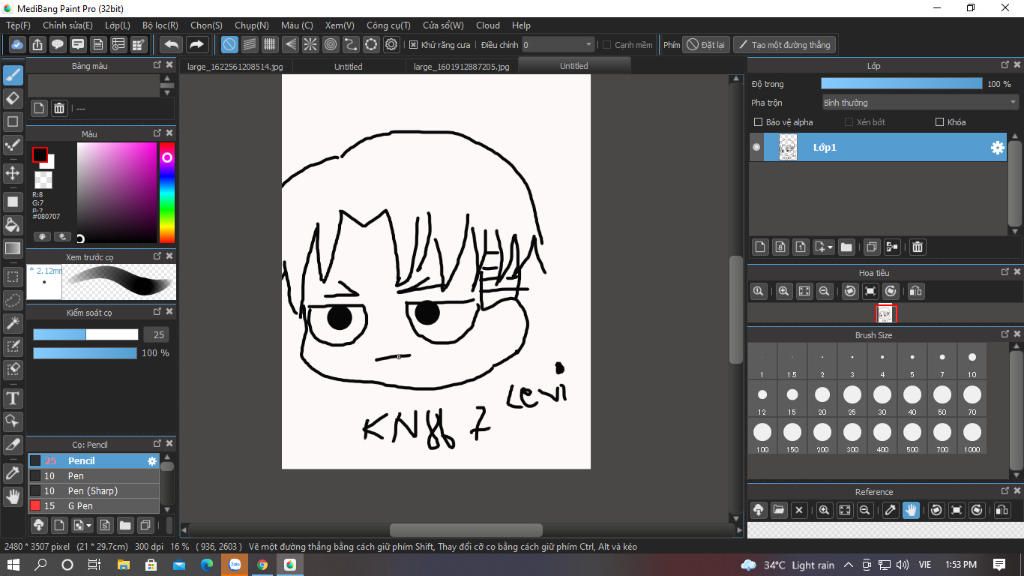This screenshot has width=1024, height=576.
Task: Open the Tệp(F) menu
Action: (x=18, y=25)
